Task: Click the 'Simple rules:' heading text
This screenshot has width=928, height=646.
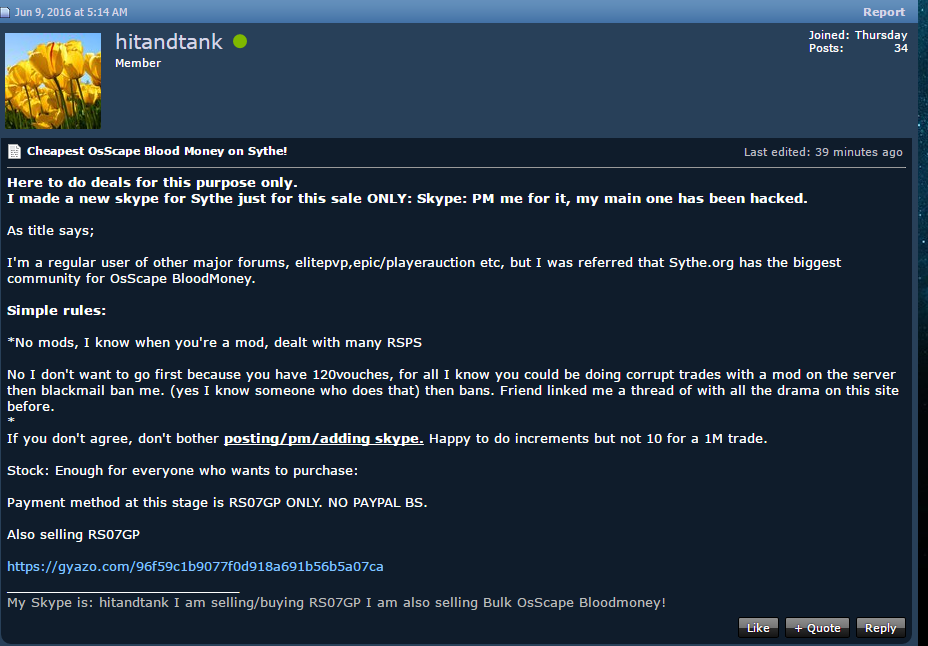Action: click(x=56, y=311)
